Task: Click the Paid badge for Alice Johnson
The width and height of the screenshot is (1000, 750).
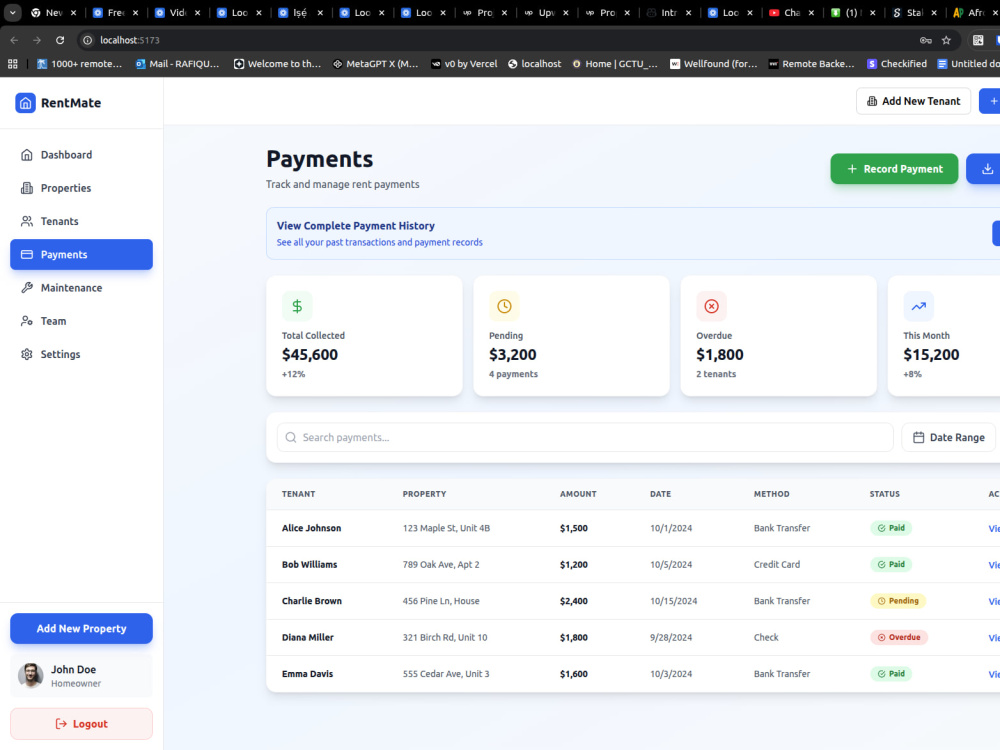Action: (x=891, y=528)
